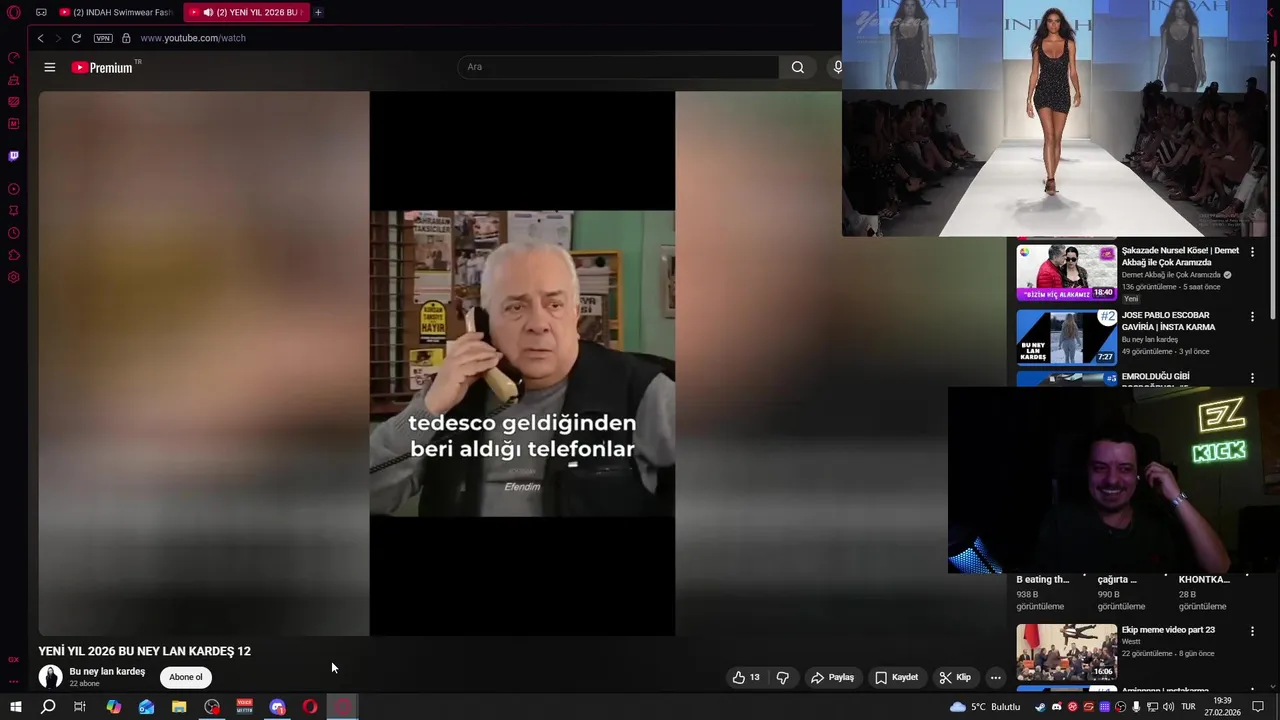Open JOSE PABLO ESCOBAR GAVİRİA thumbnail
Viewport: 1280px width, 720px height.
pyautogui.click(x=1066, y=337)
